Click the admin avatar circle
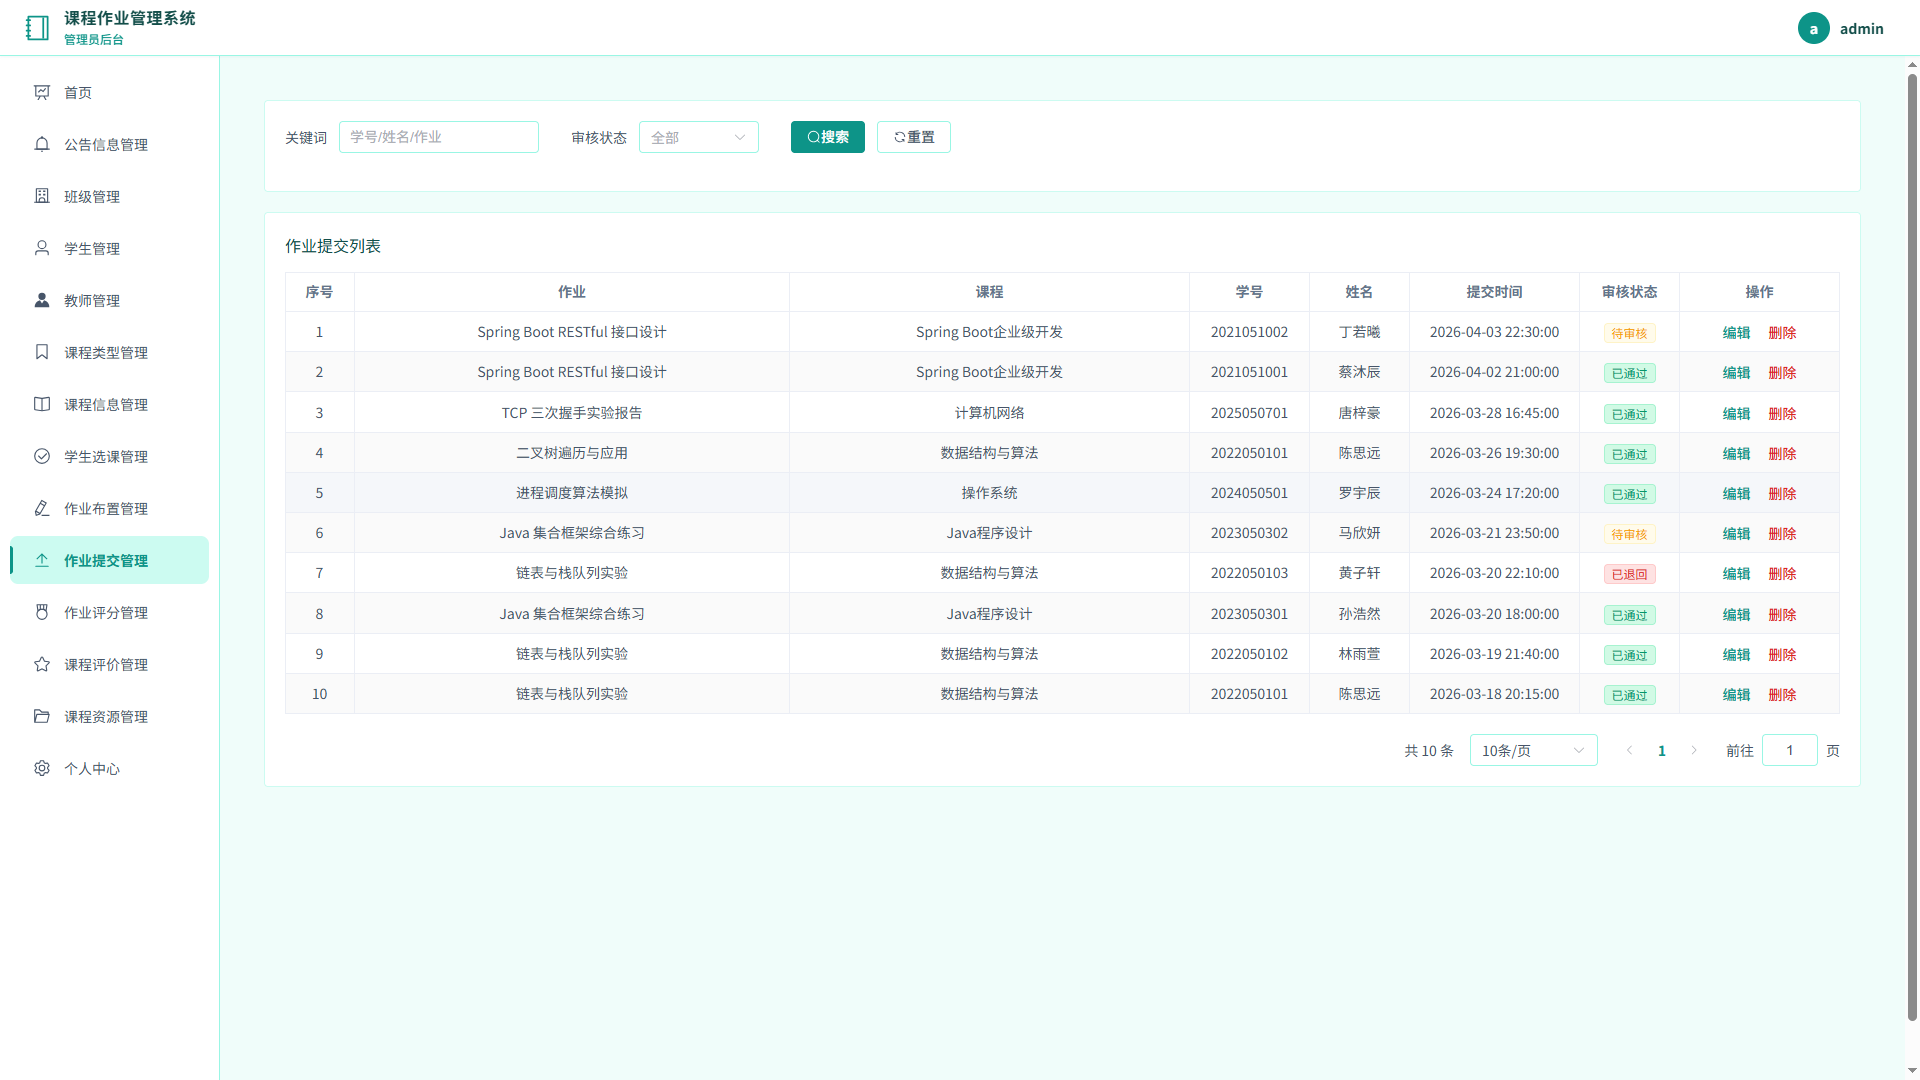 (x=1813, y=28)
